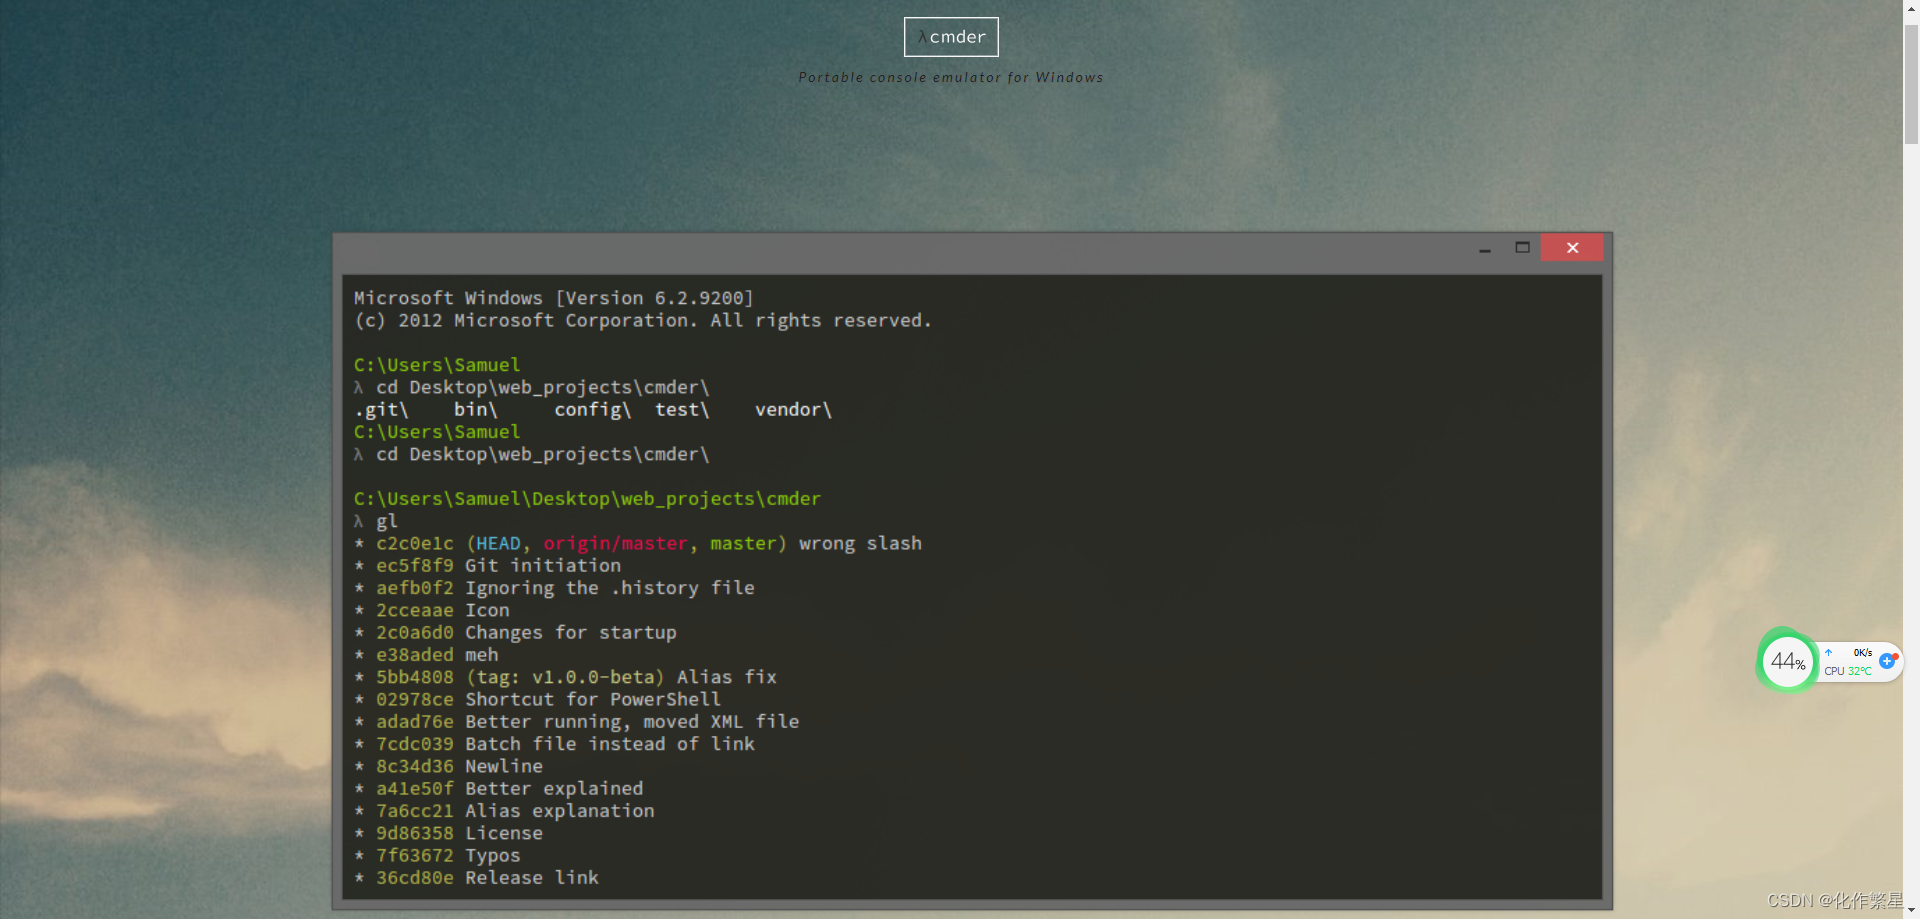Click 'Shortcut for PowerShell' commit

point(593,700)
